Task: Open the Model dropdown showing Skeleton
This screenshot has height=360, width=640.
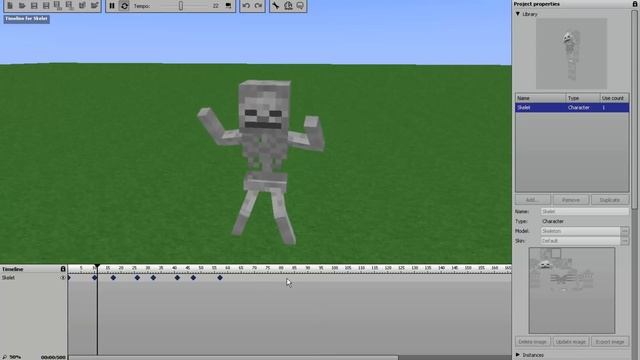Action: pyautogui.click(x=580, y=231)
